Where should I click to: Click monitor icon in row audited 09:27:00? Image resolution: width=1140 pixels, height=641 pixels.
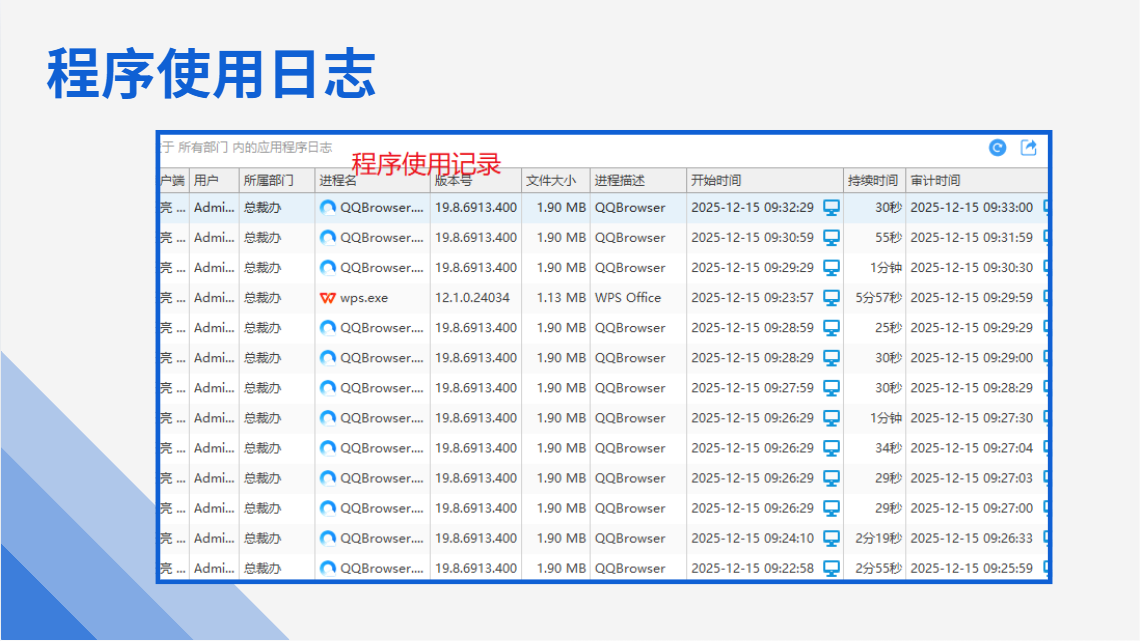coord(831,509)
